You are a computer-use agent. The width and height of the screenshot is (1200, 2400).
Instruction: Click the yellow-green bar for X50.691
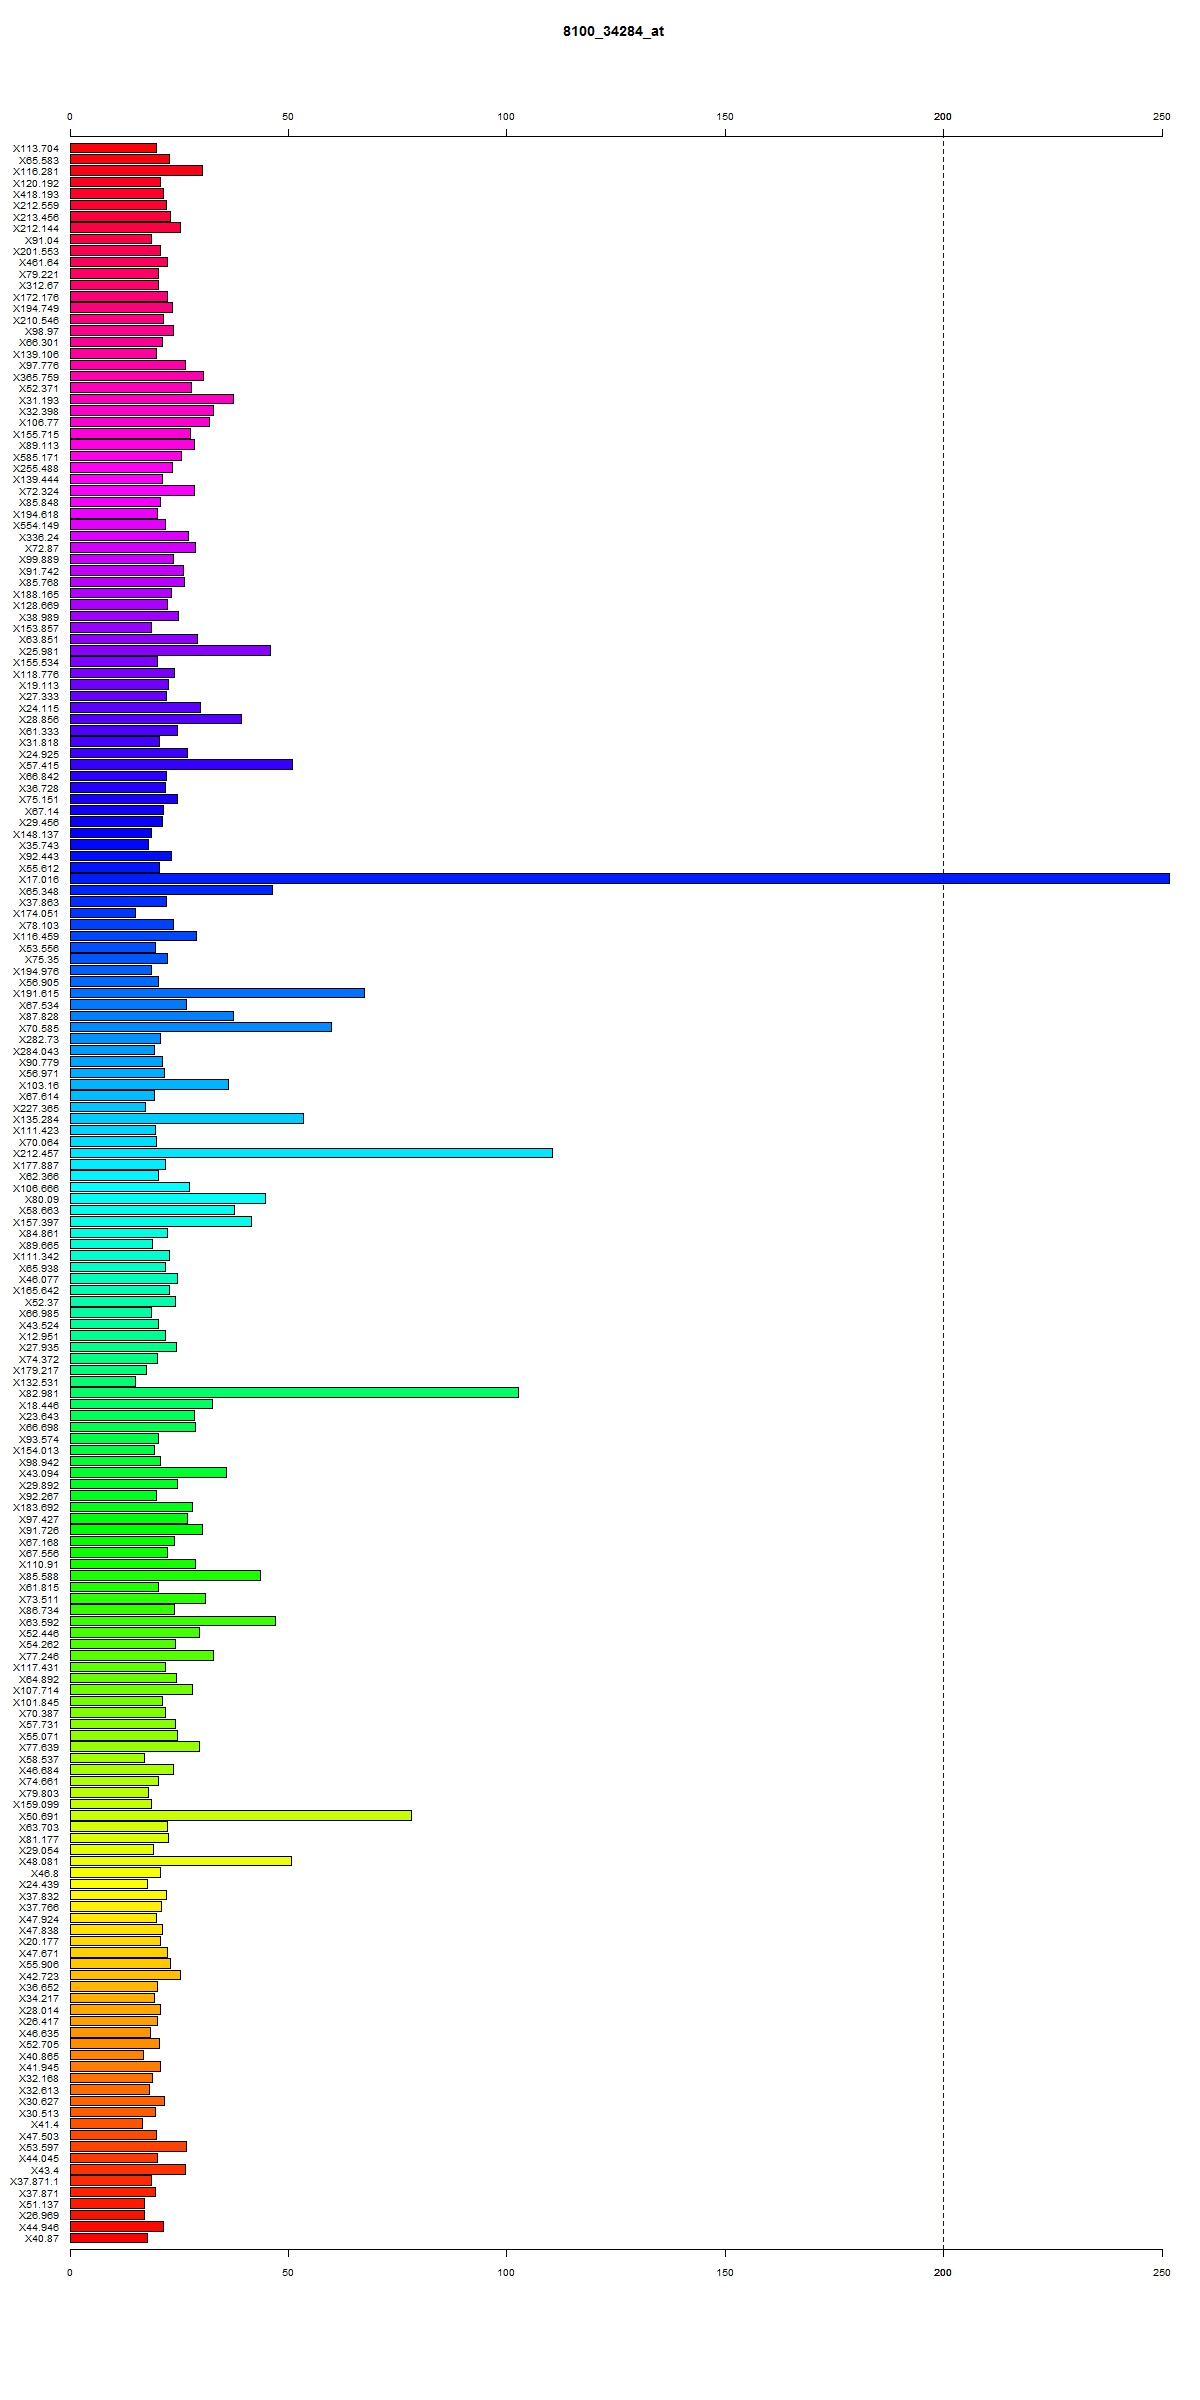pyautogui.click(x=241, y=1816)
